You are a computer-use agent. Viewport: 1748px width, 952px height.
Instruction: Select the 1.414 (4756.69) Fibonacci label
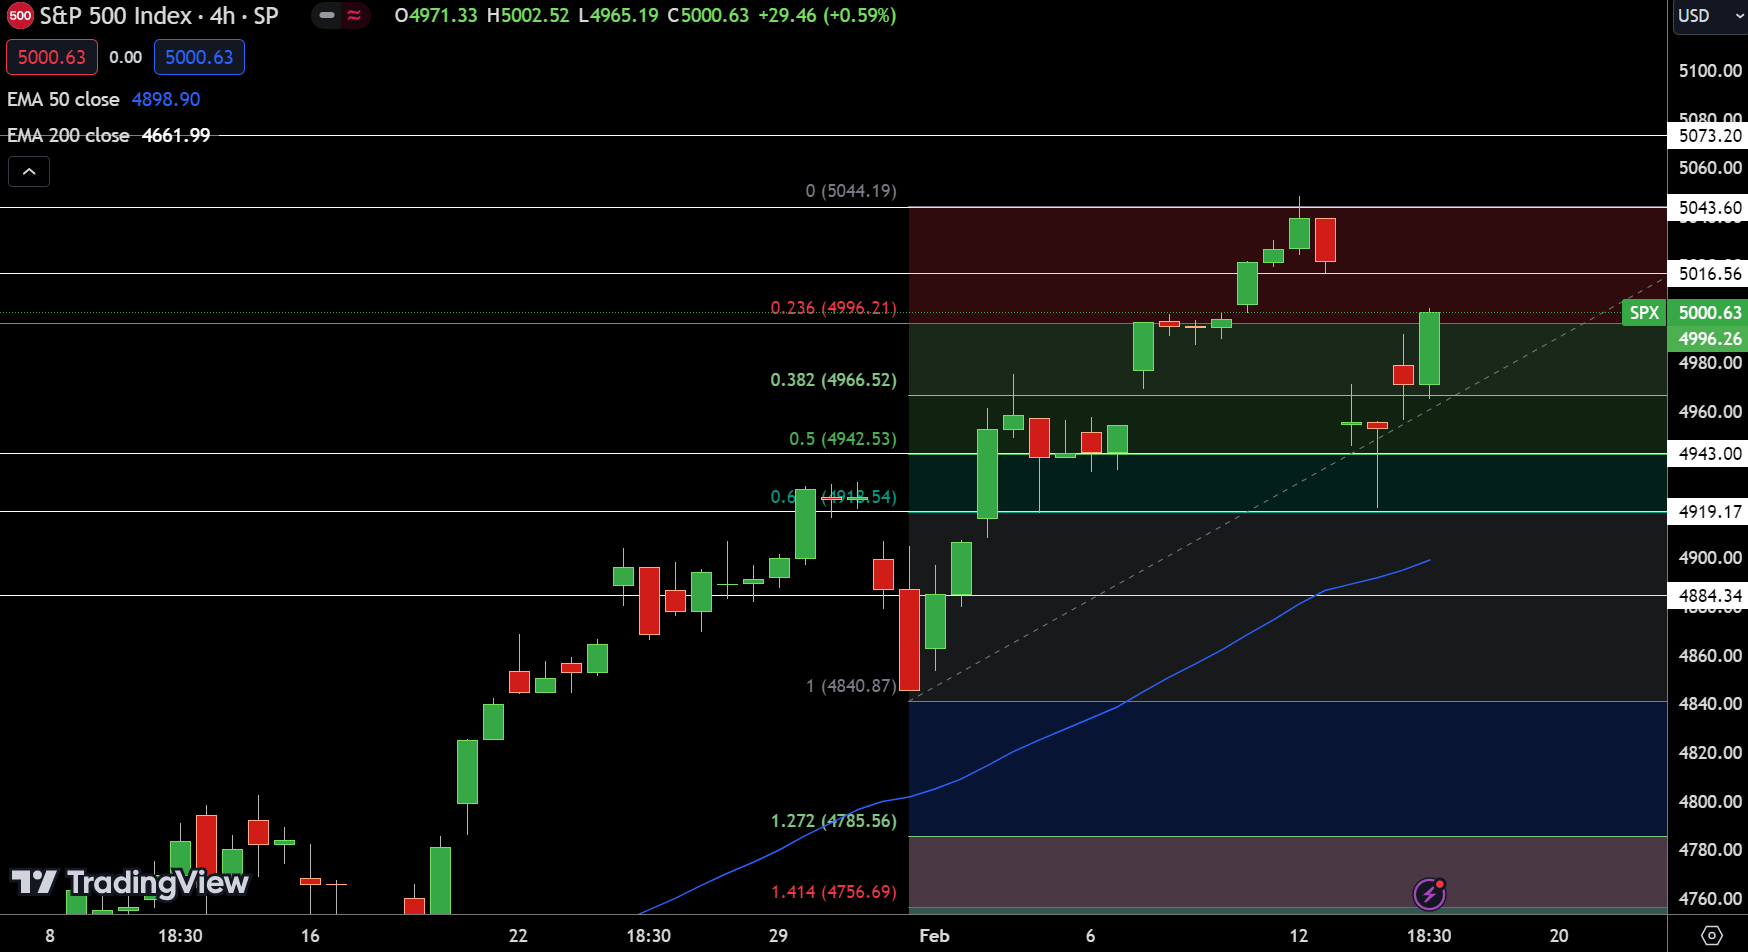pos(833,892)
